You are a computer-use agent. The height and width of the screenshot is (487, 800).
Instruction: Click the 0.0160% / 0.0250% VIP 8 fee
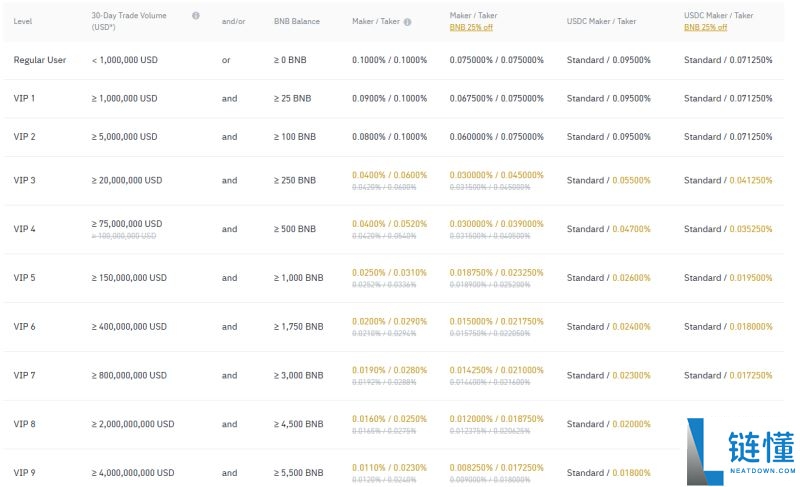(389, 419)
